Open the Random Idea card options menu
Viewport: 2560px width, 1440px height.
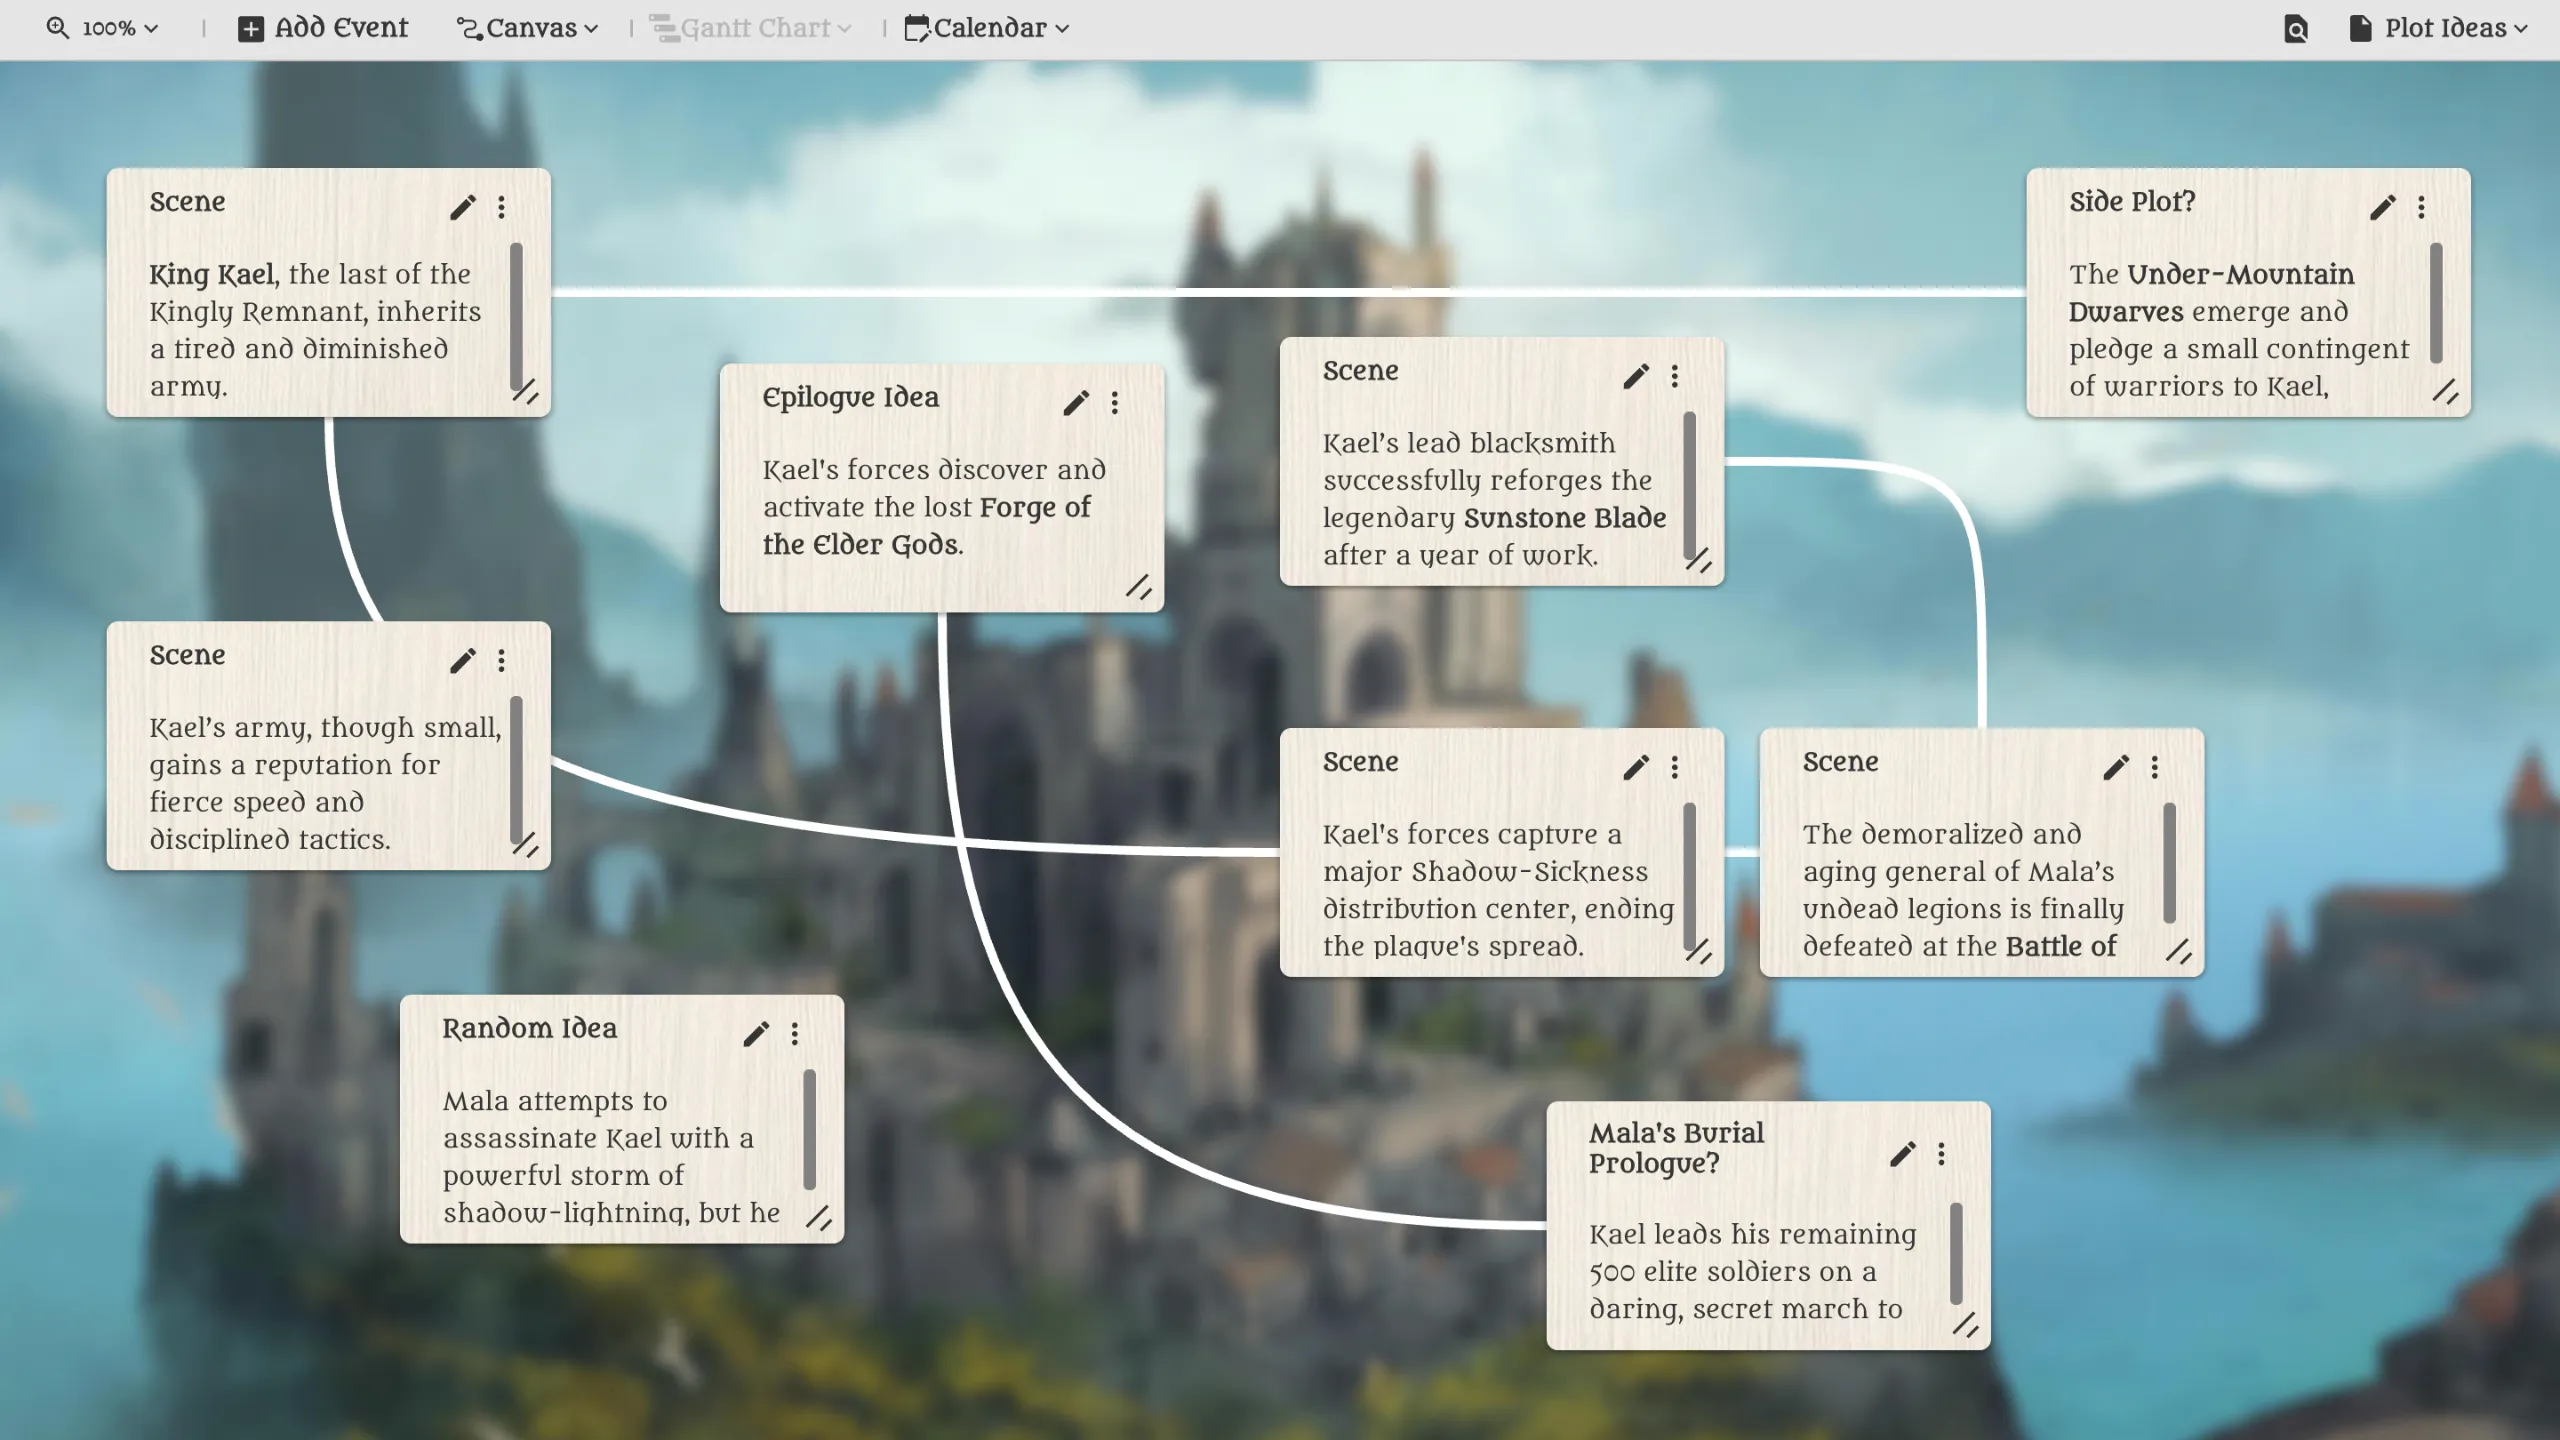point(795,1034)
